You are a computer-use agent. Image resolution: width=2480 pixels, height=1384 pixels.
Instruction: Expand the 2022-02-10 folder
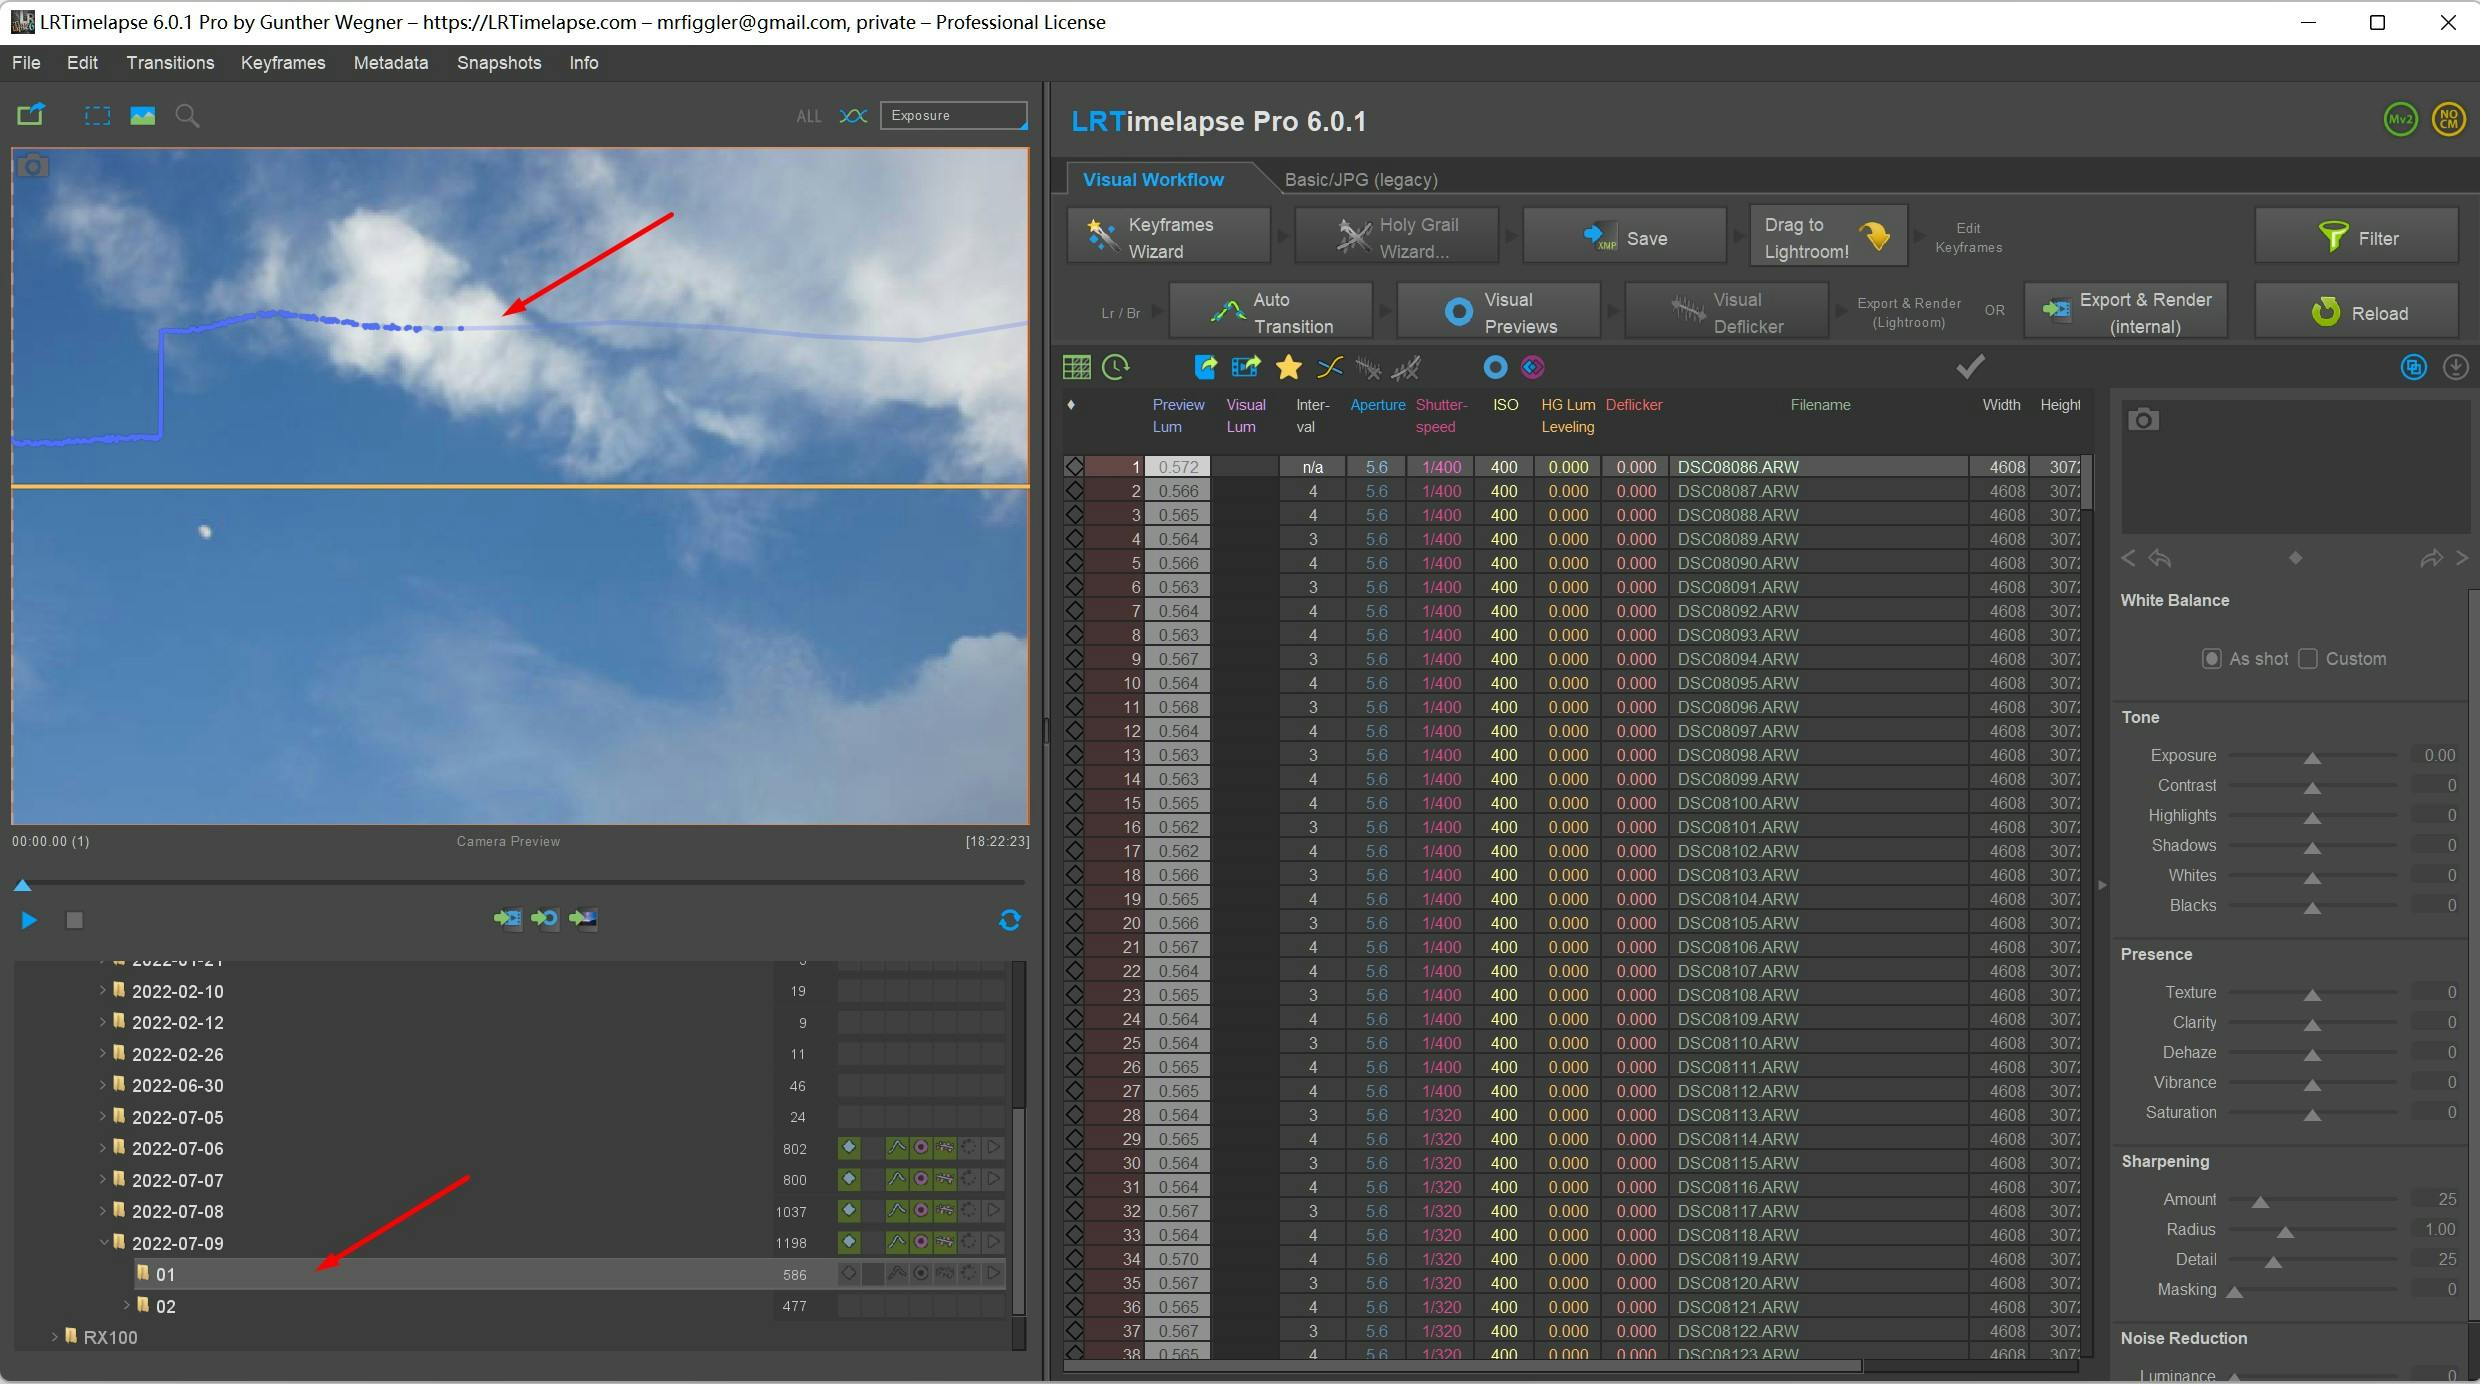pyautogui.click(x=102, y=991)
